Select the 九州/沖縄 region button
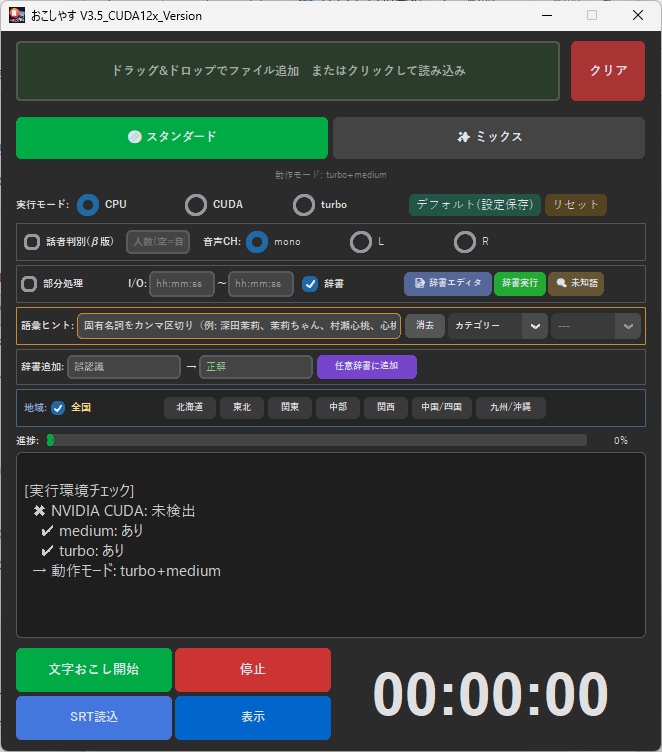This screenshot has width=662, height=752. [x=510, y=408]
